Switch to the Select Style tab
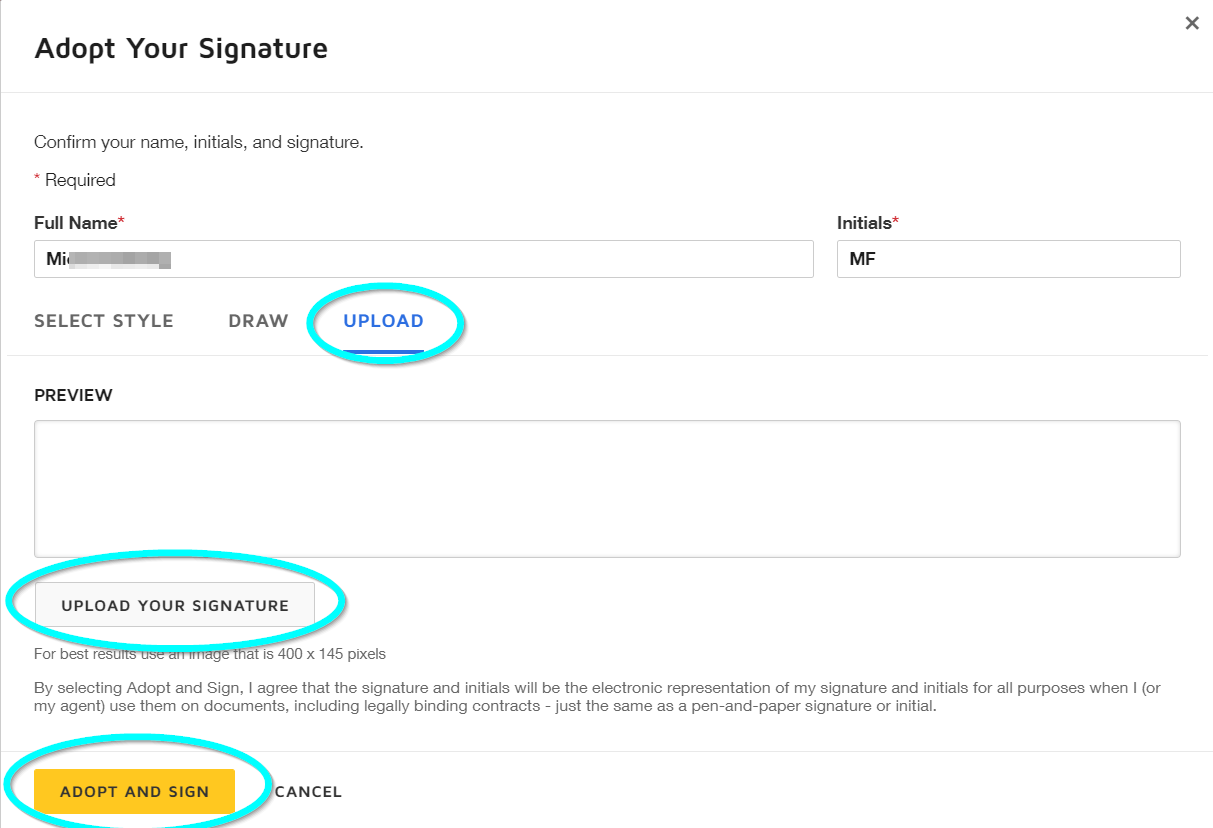The width and height of the screenshot is (1213, 828). tap(104, 321)
